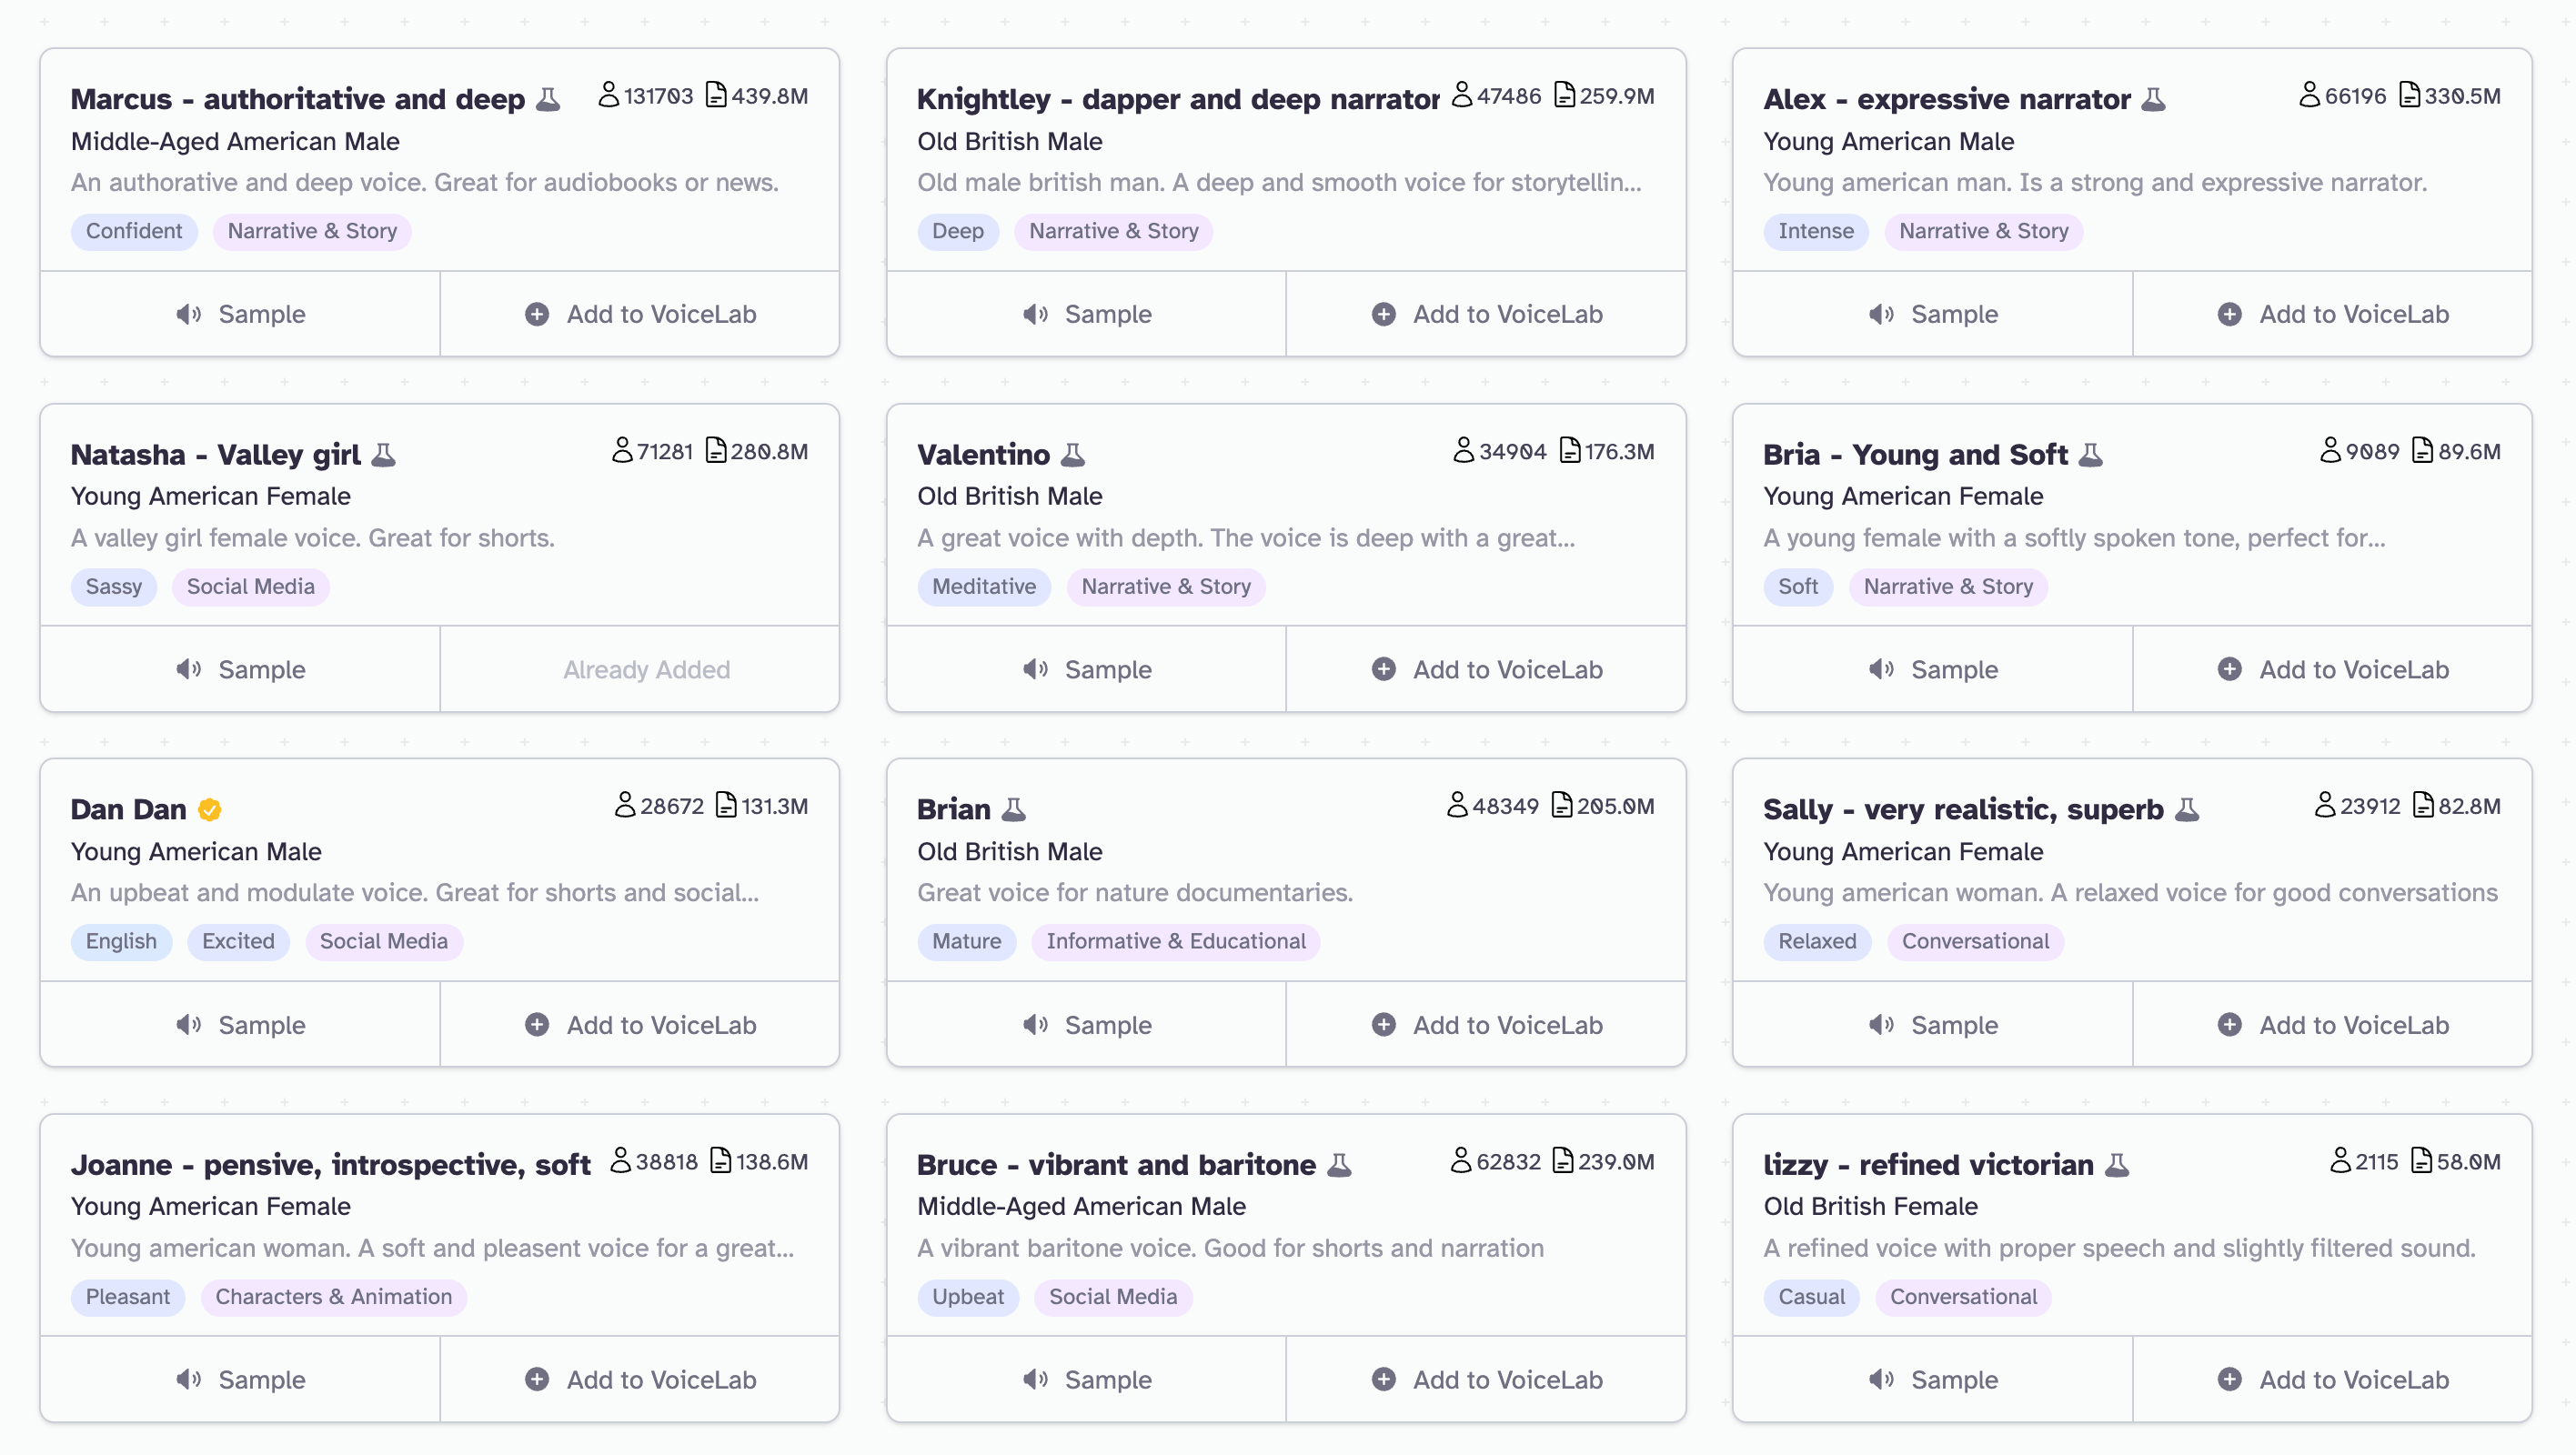
Task: Add Joanne voice to VoiceLab
Action: [x=640, y=1380]
